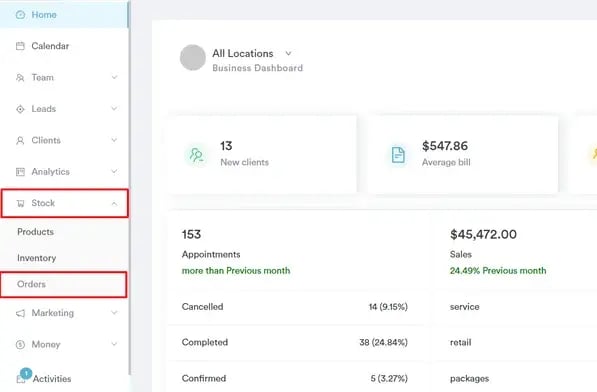The image size is (597, 392).
Task: Select the Clients menu label
Action: point(46,140)
